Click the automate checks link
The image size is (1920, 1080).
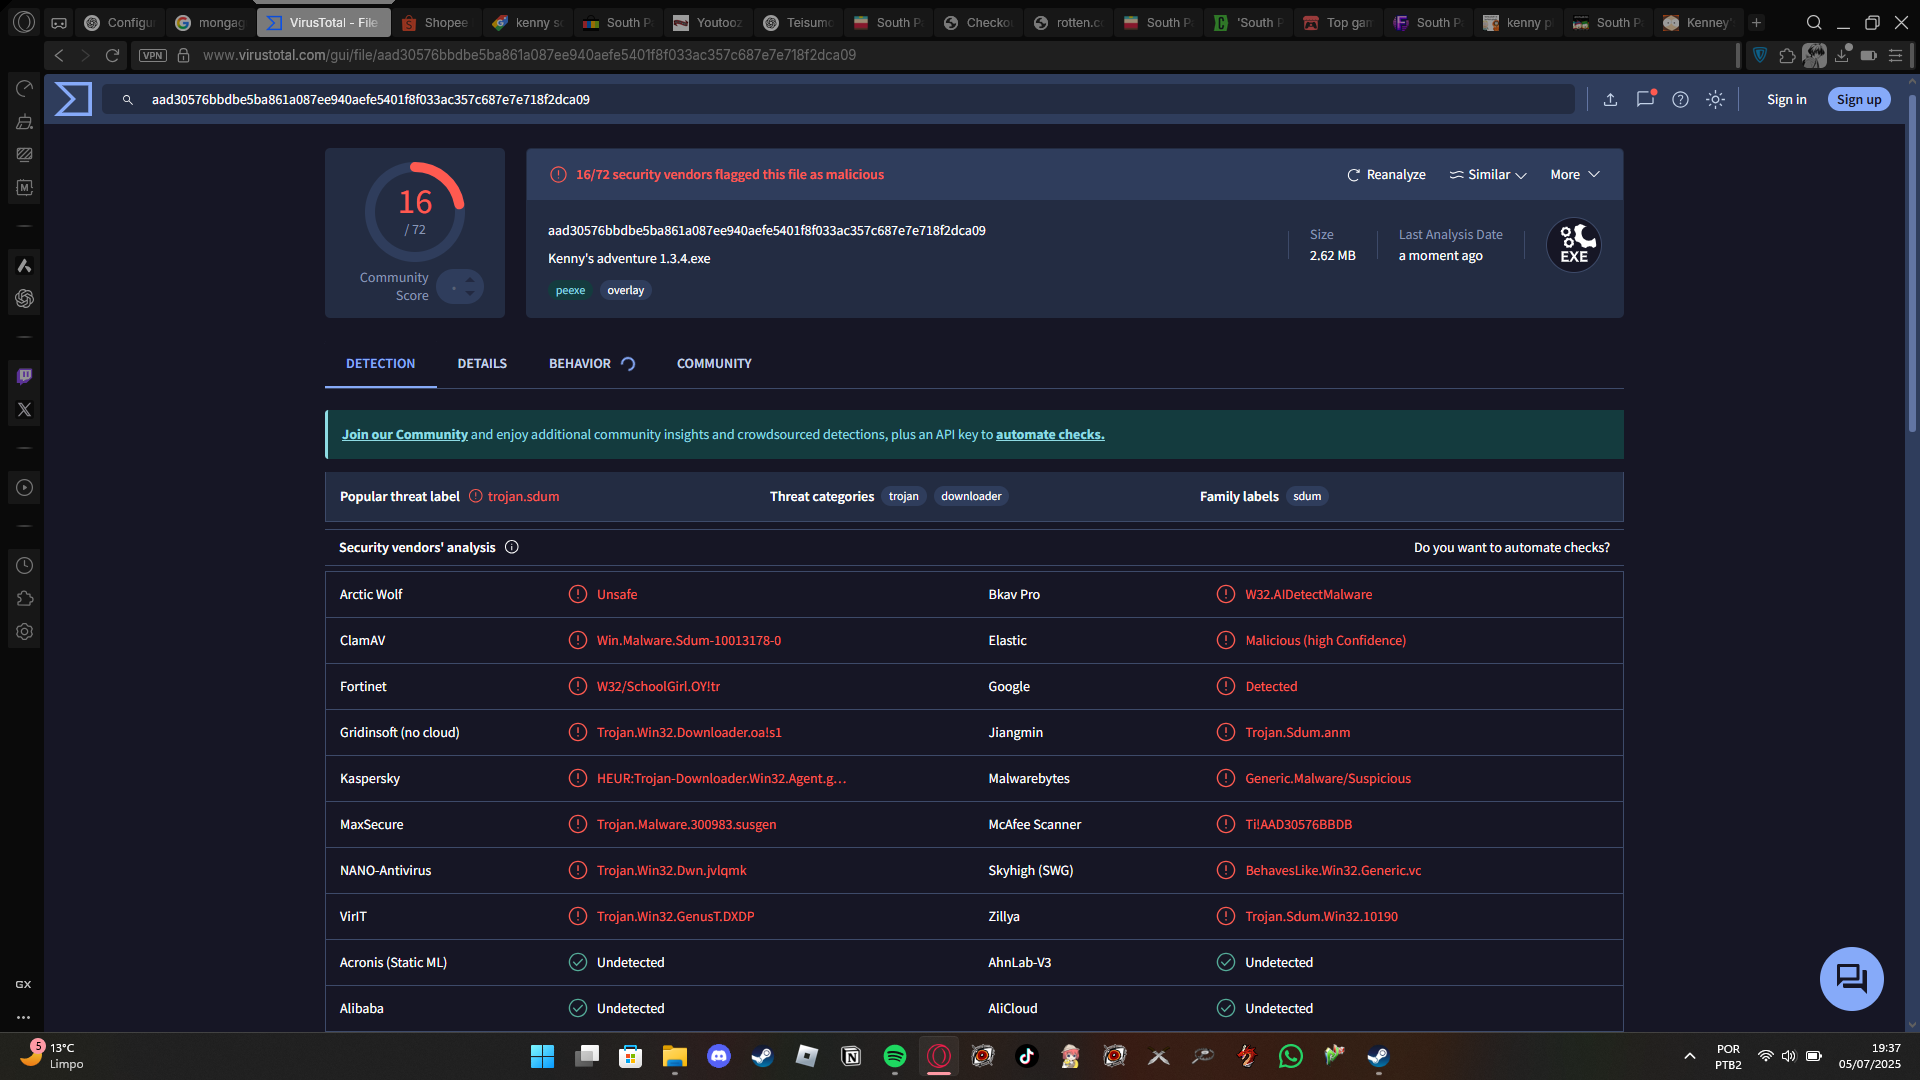[x=1050, y=434]
